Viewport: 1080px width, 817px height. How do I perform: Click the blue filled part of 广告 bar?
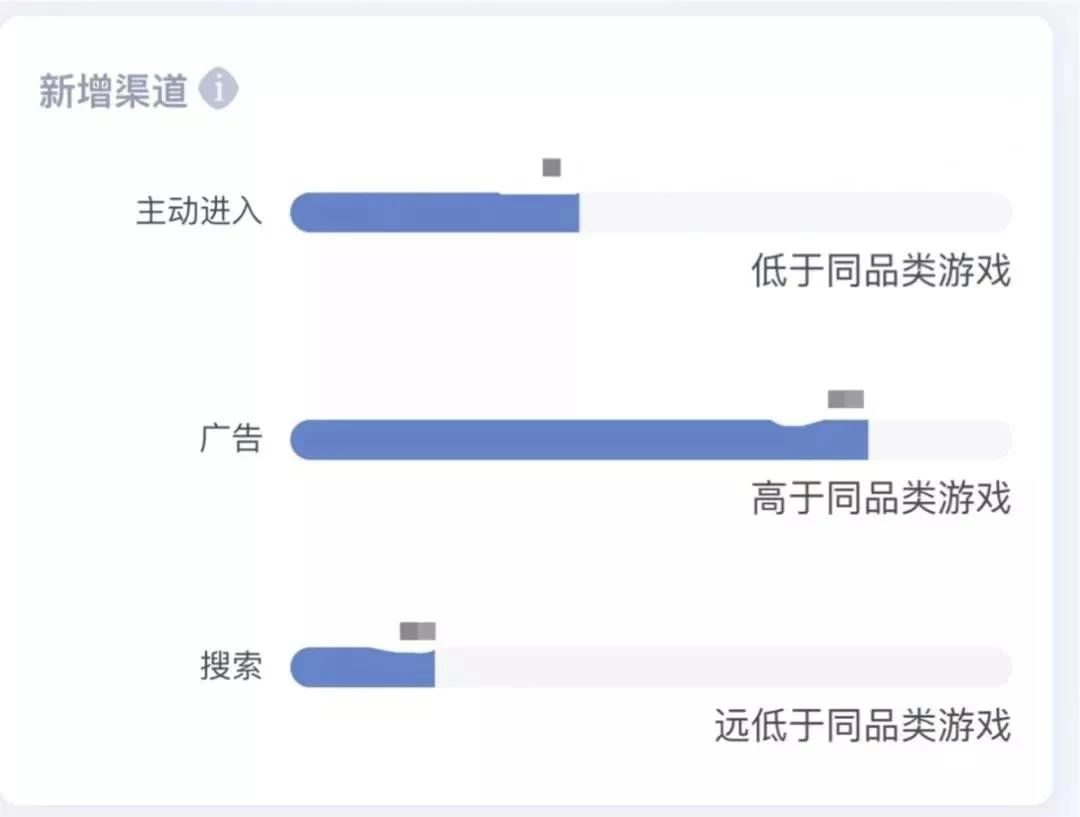579,439
